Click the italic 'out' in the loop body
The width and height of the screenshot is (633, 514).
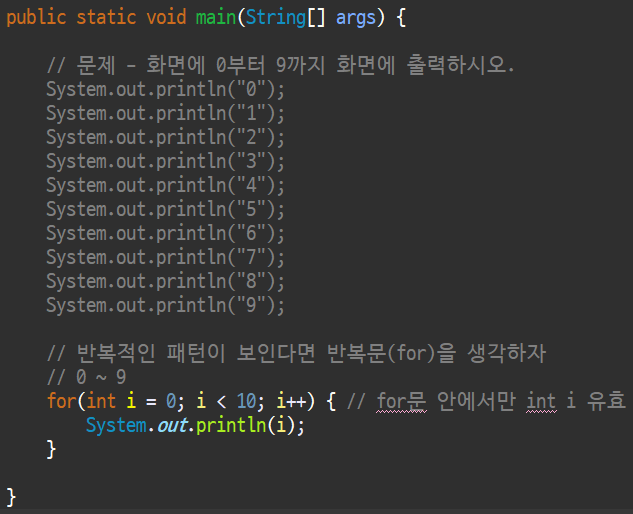coord(172,426)
